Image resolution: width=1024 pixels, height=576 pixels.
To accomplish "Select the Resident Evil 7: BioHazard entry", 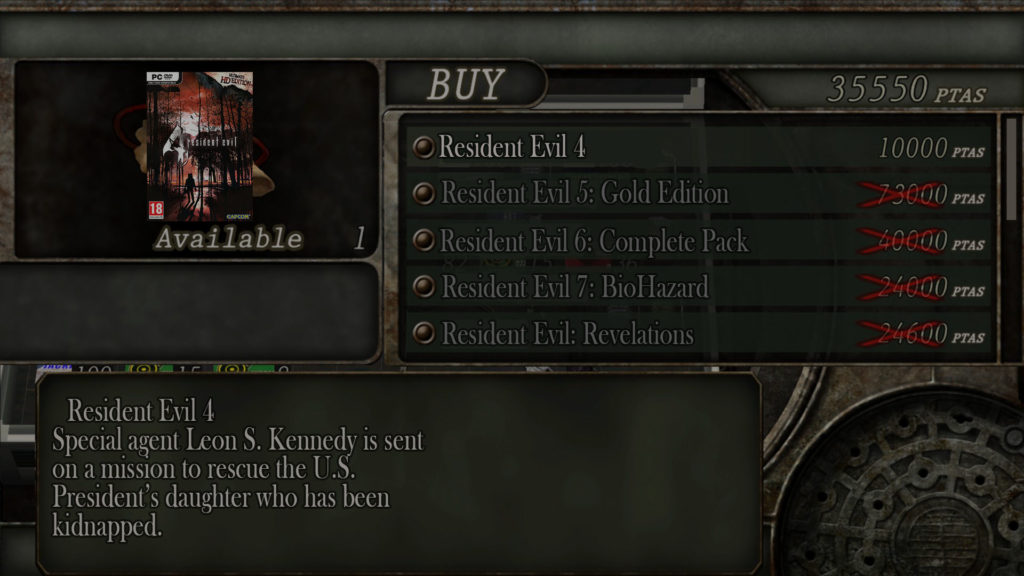I will pyautogui.click(x=699, y=287).
